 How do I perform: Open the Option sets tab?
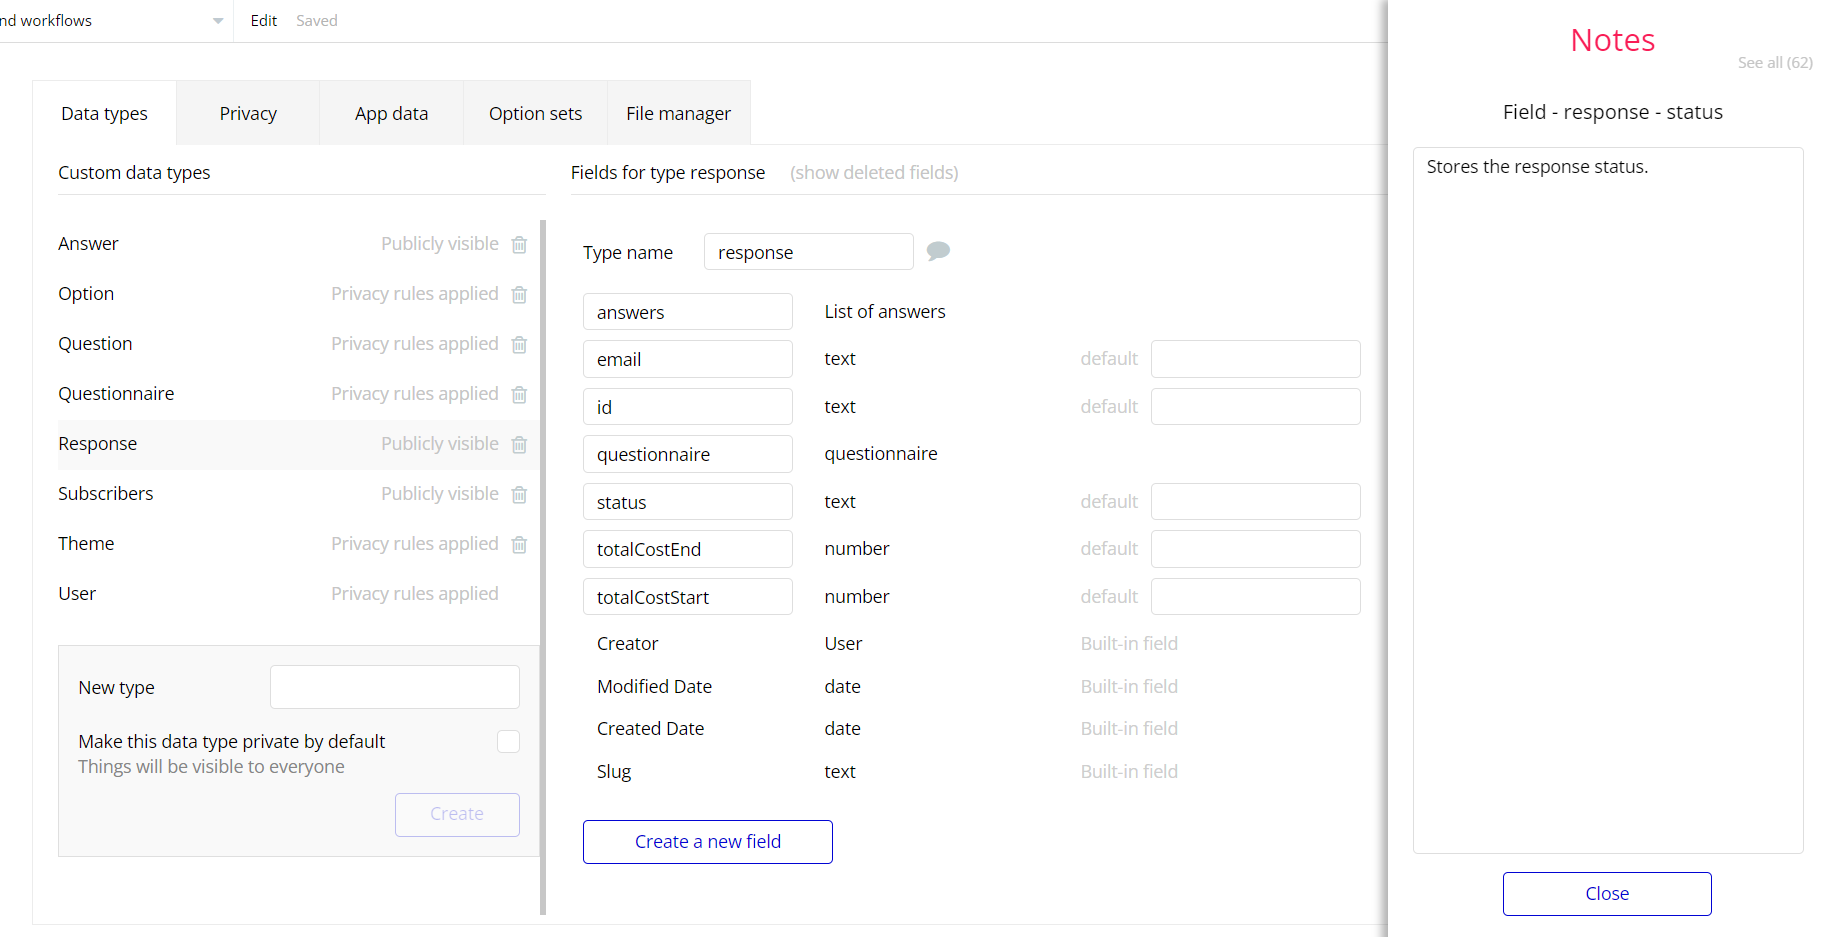[535, 114]
